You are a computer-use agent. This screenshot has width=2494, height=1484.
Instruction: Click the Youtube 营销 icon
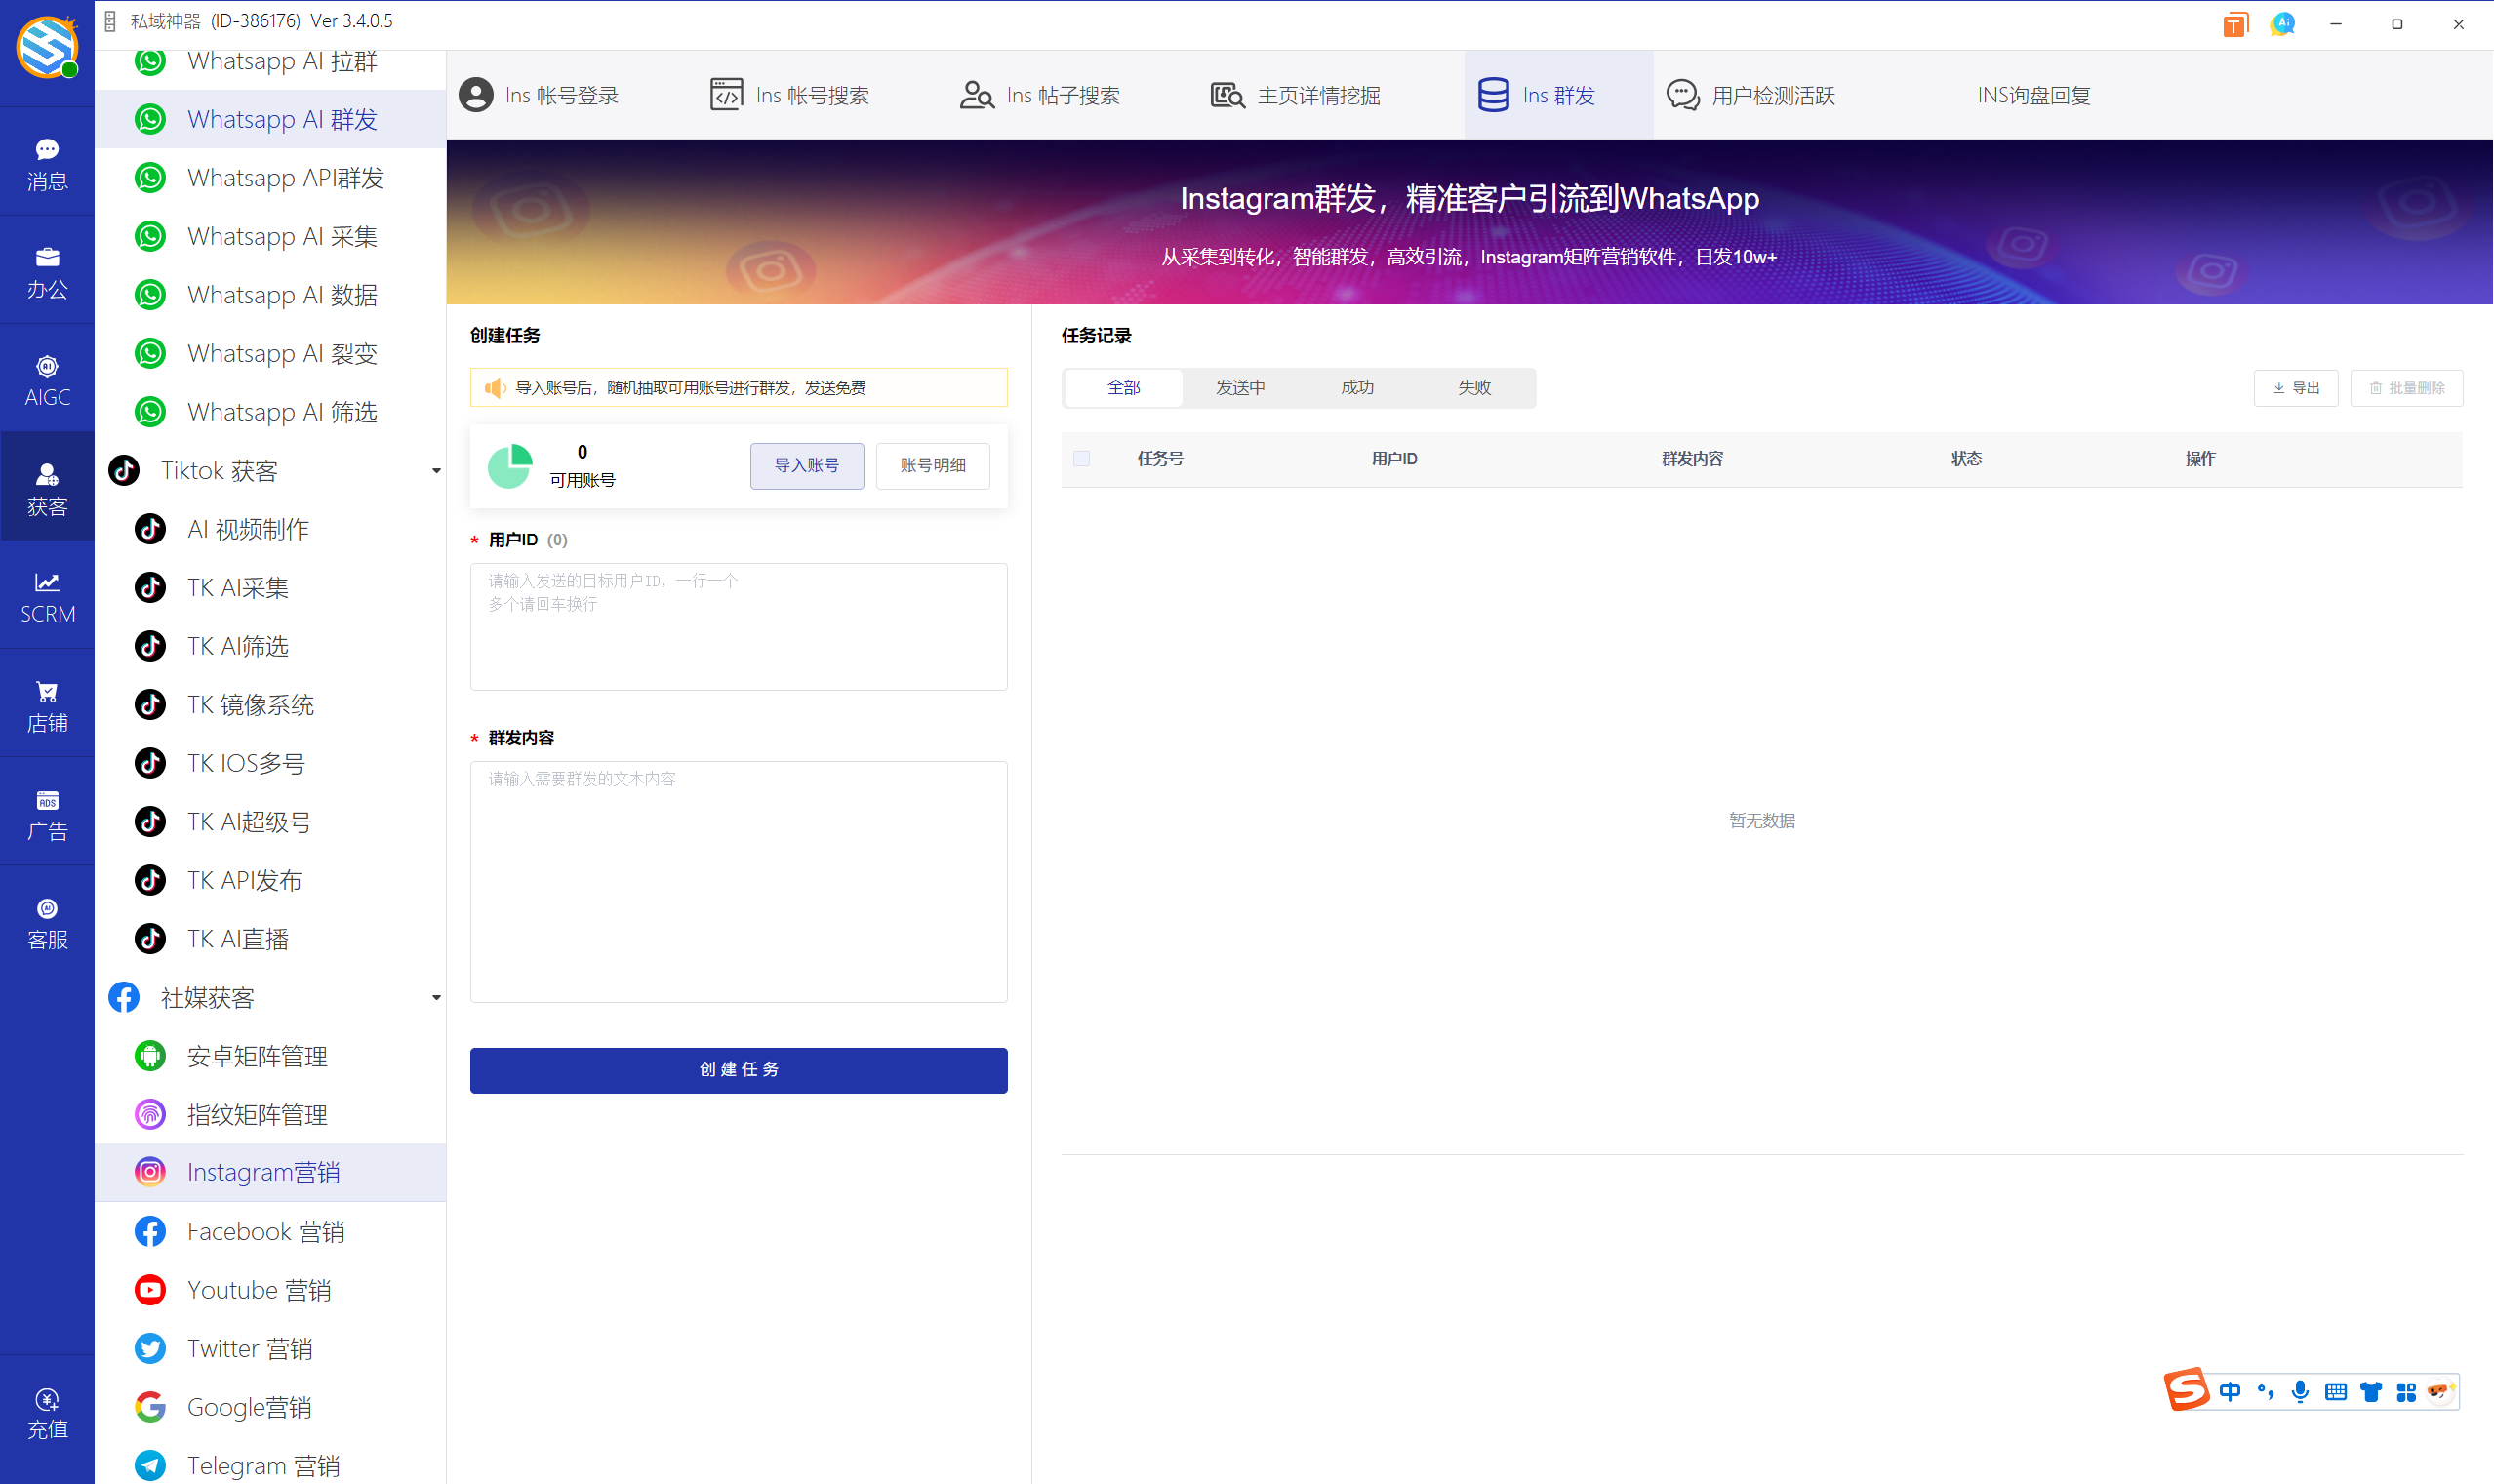click(150, 1289)
